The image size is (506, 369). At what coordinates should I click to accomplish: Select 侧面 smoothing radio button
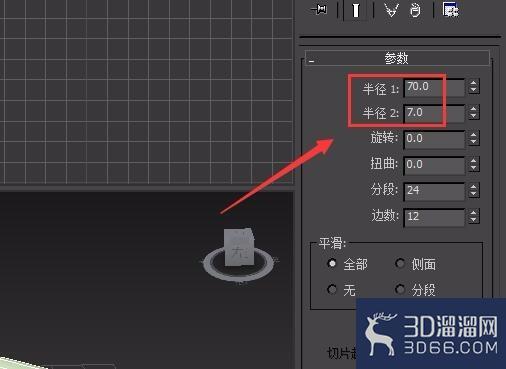400,264
